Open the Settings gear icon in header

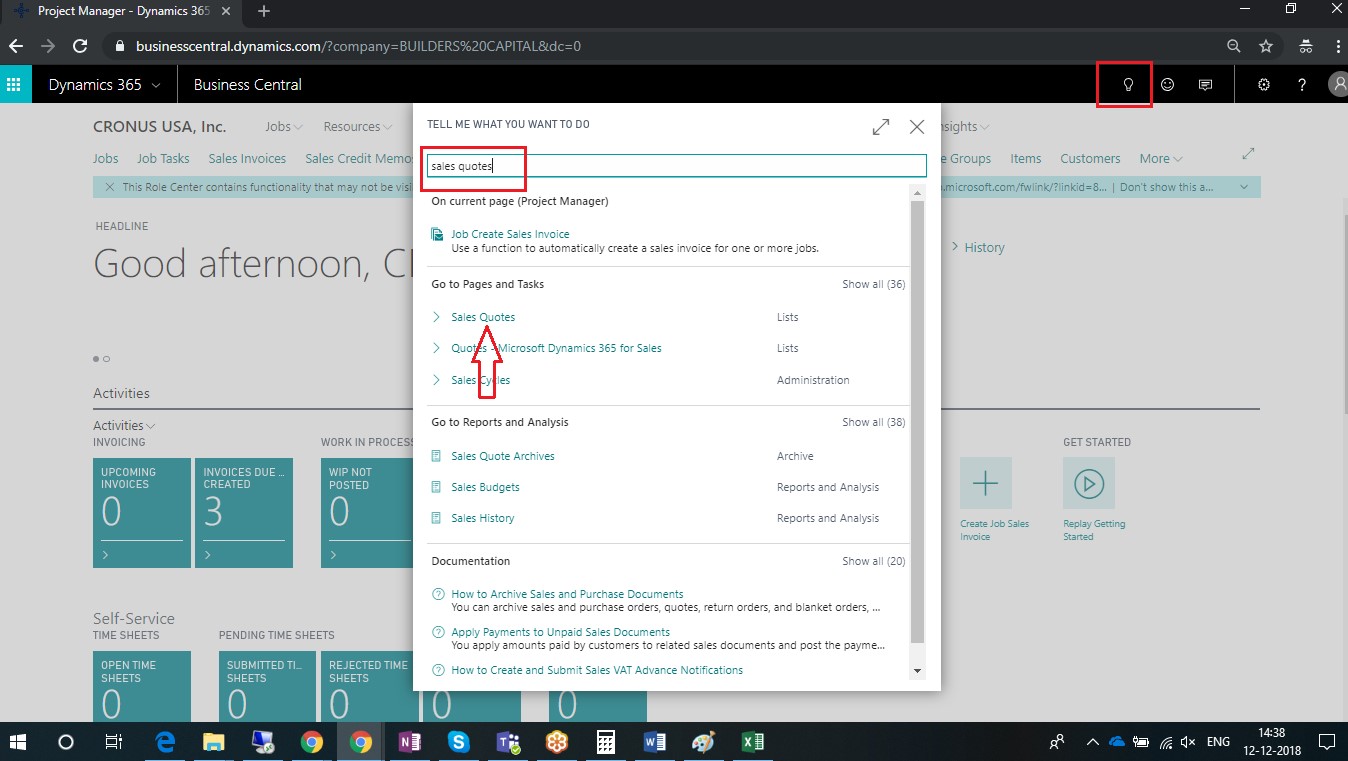(x=1264, y=85)
